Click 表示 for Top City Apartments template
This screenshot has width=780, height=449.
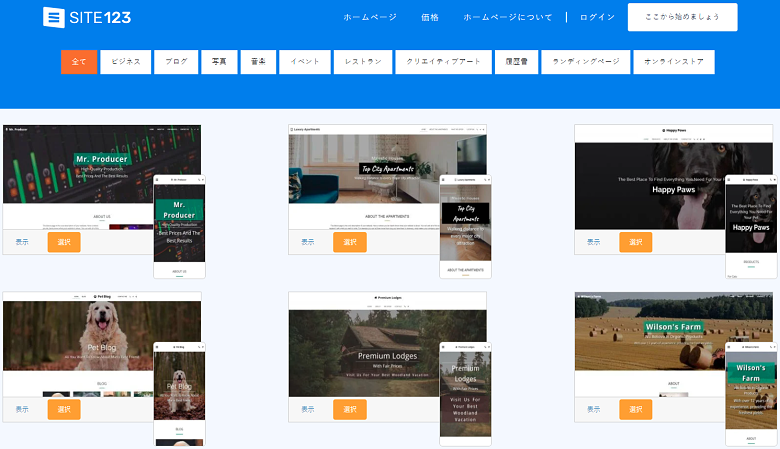(308, 242)
